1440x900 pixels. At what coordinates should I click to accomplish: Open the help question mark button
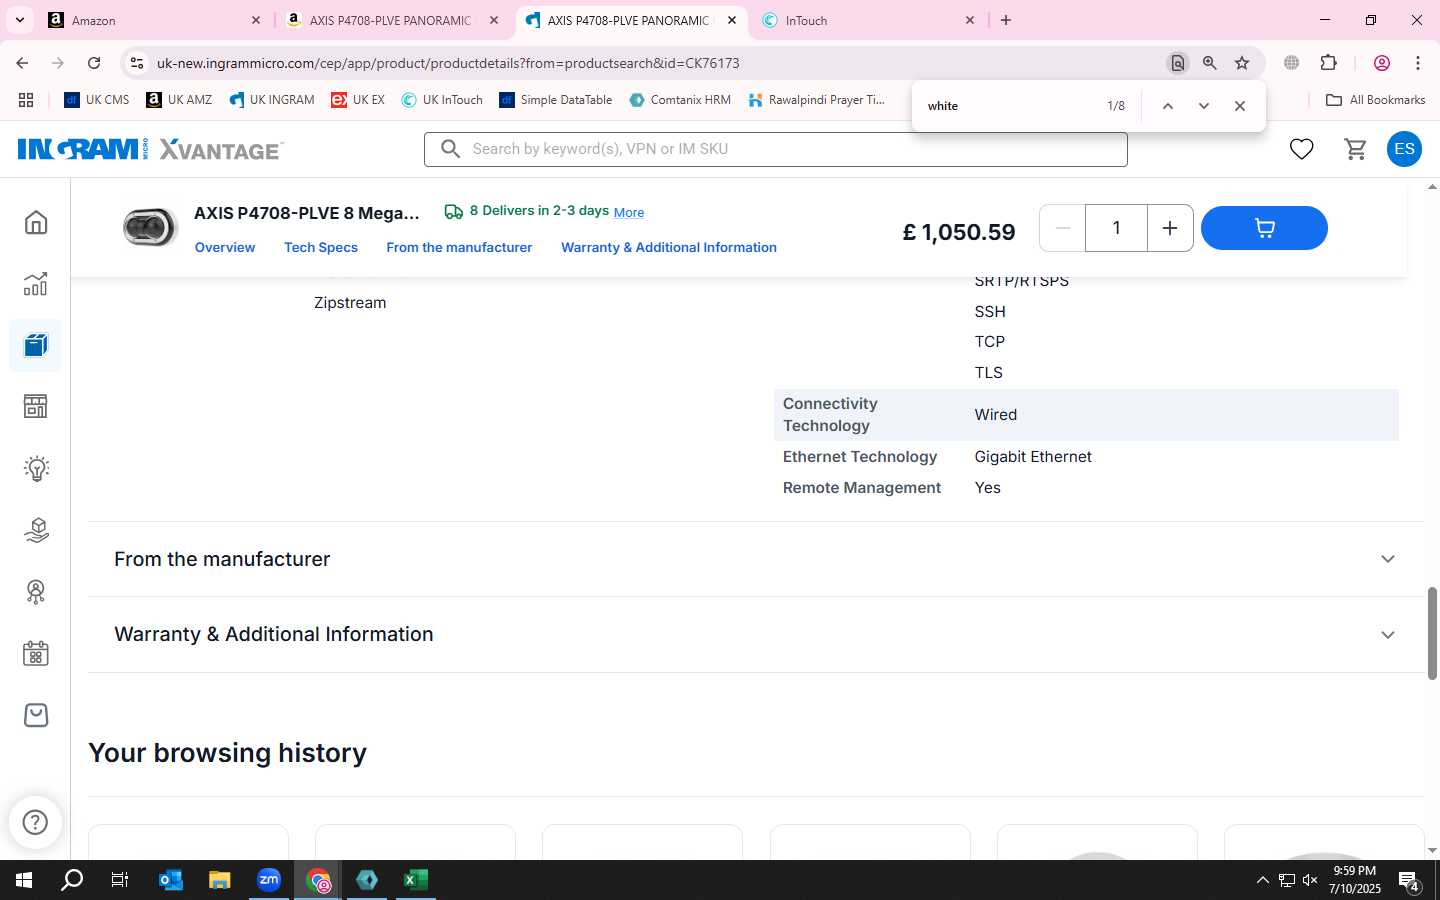click(x=35, y=822)
